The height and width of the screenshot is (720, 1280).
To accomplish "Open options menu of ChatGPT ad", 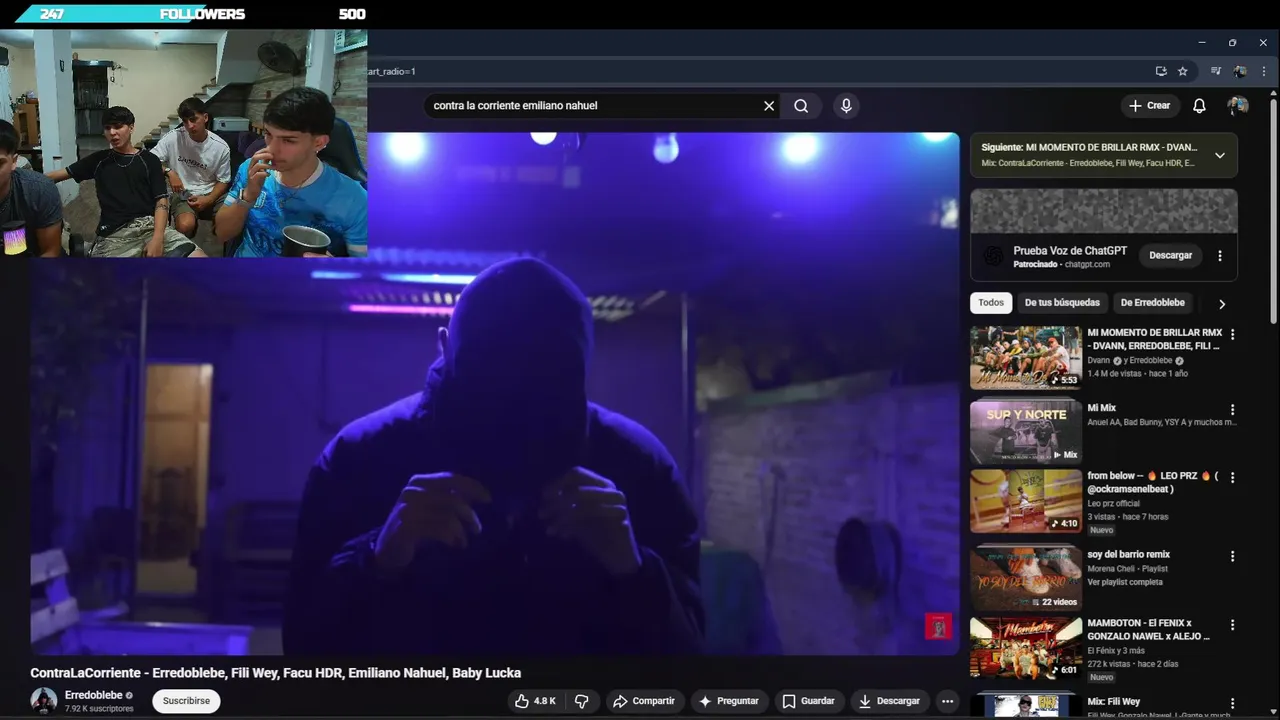I will pyautogui.click(x=1220, y=256).
